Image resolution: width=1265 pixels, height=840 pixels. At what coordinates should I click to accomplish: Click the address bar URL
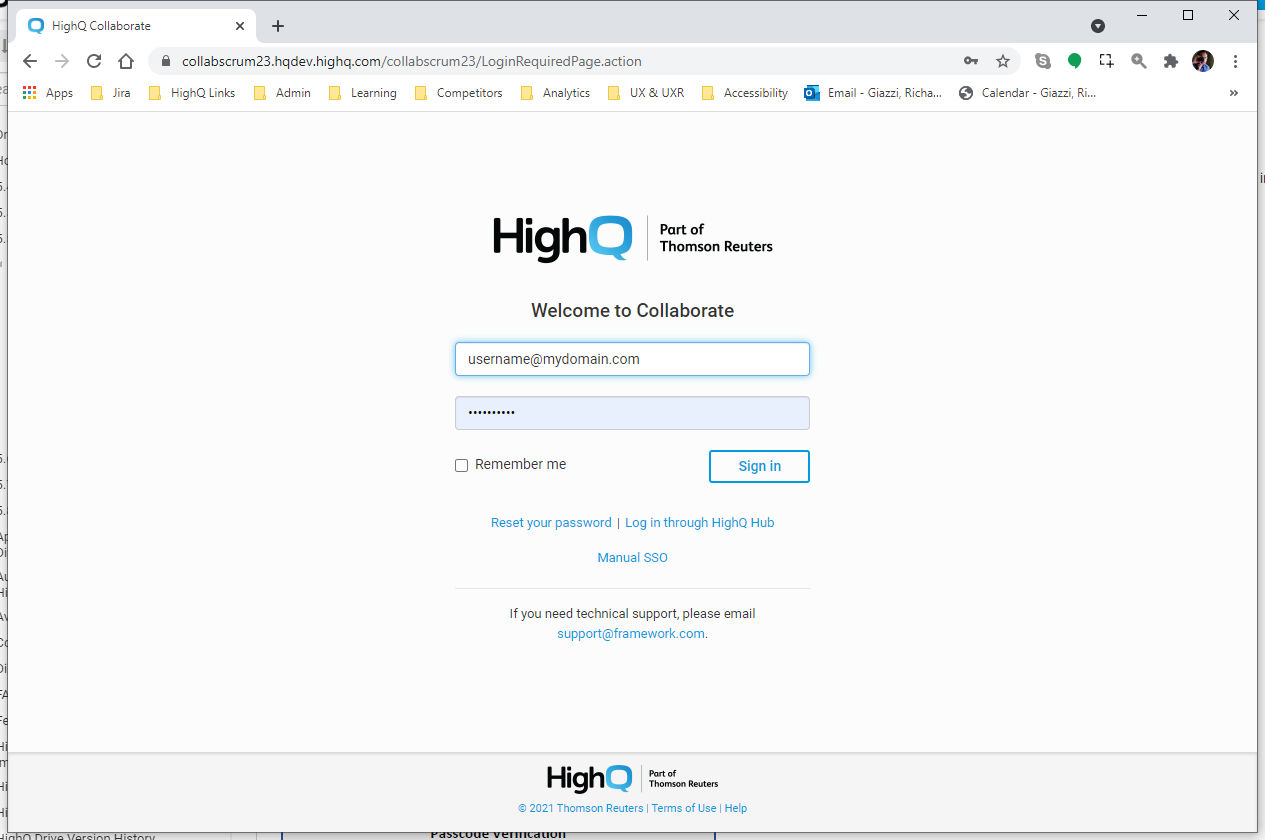412,61
